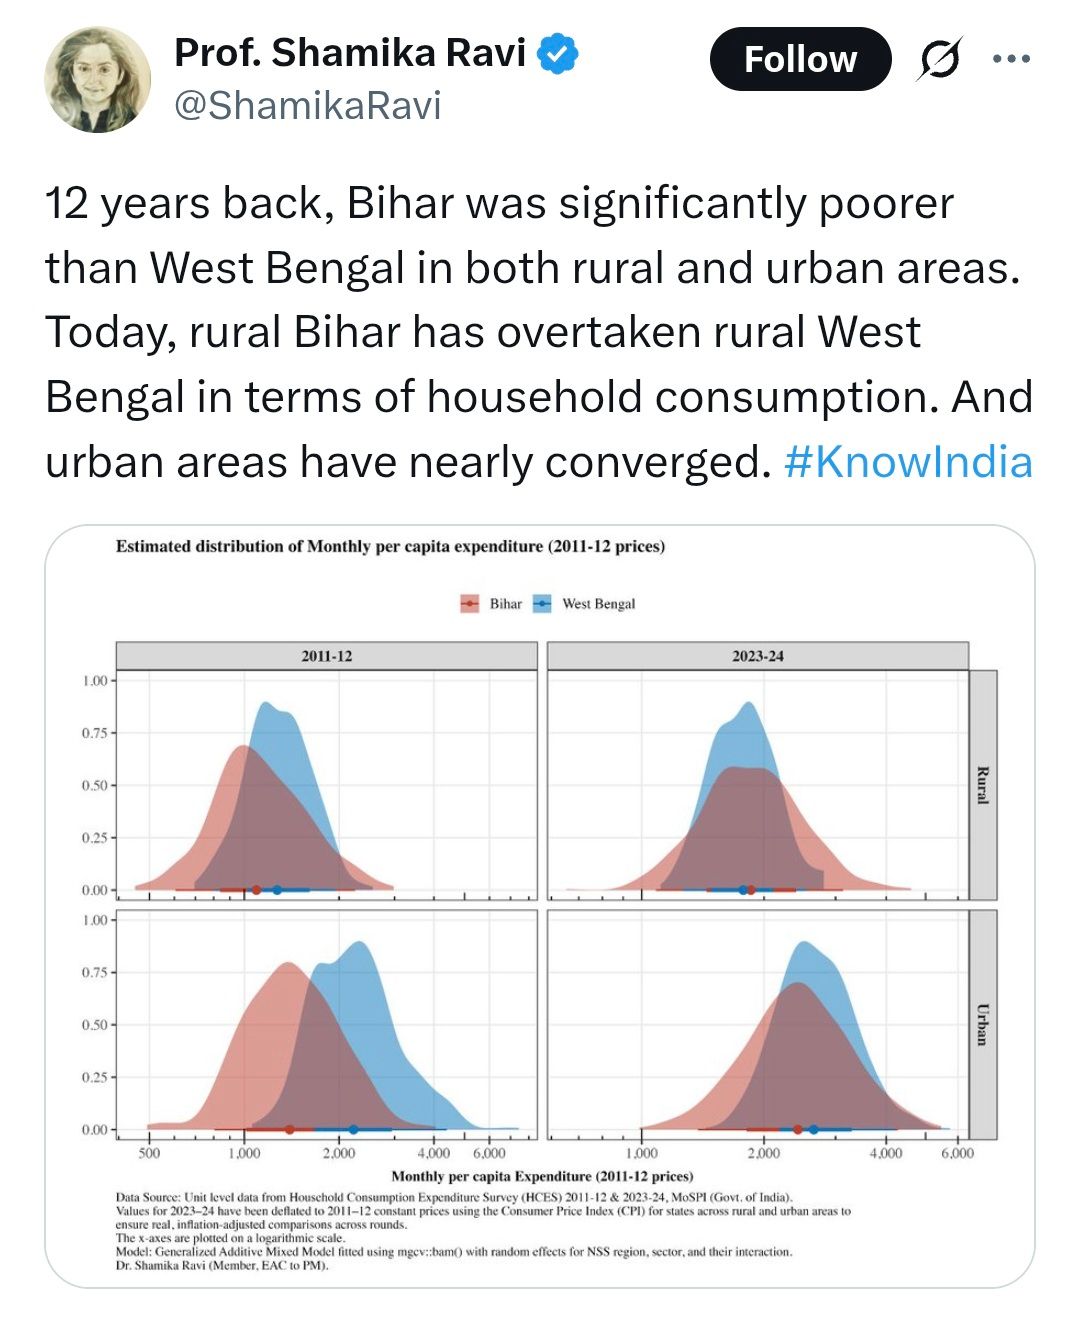Open the Grok slashed-circle icon
This screenshot has height=1340, width=1080.
pyautogui.click(x=940, y=59)
